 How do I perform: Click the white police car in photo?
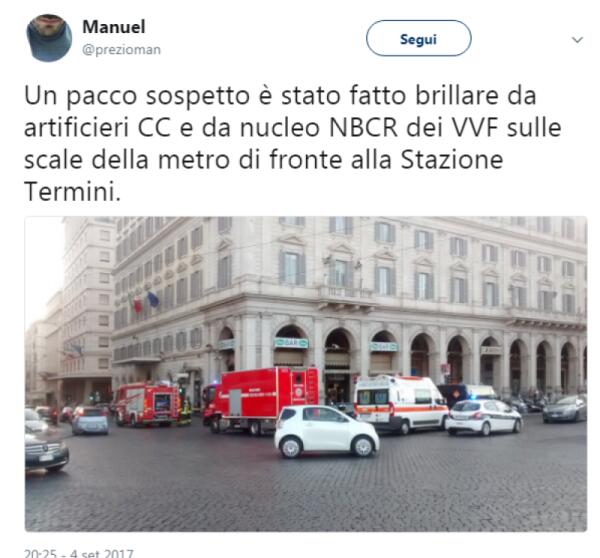tap(483, 417)
